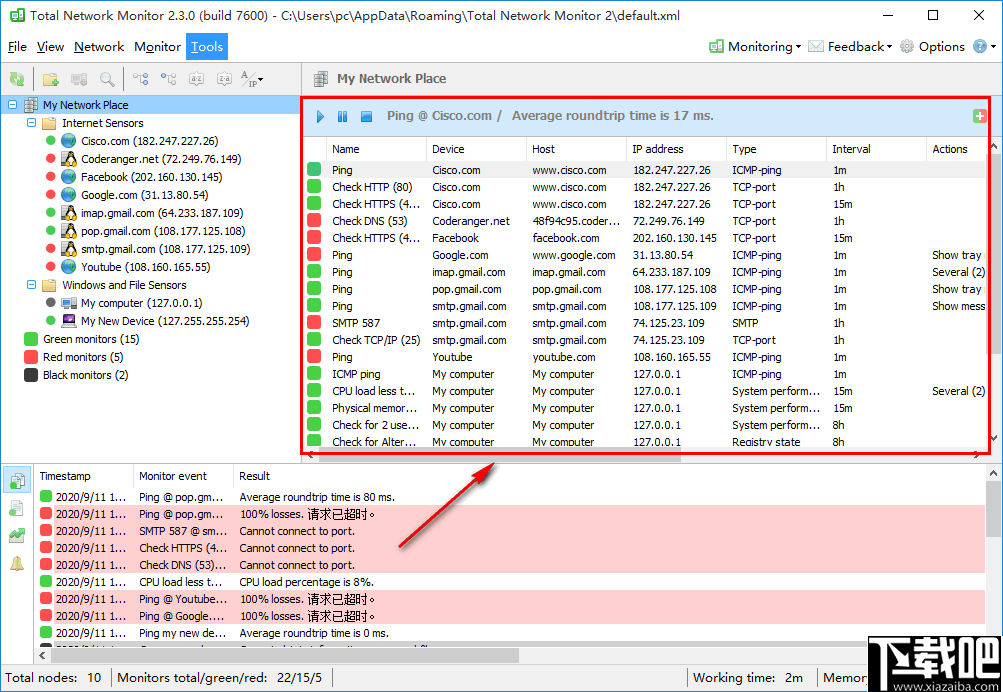This screenshot has width=1003, height=692.
Task: Sort monitors Z-A using the toolbar icon
Action: (x=223, y=78)
